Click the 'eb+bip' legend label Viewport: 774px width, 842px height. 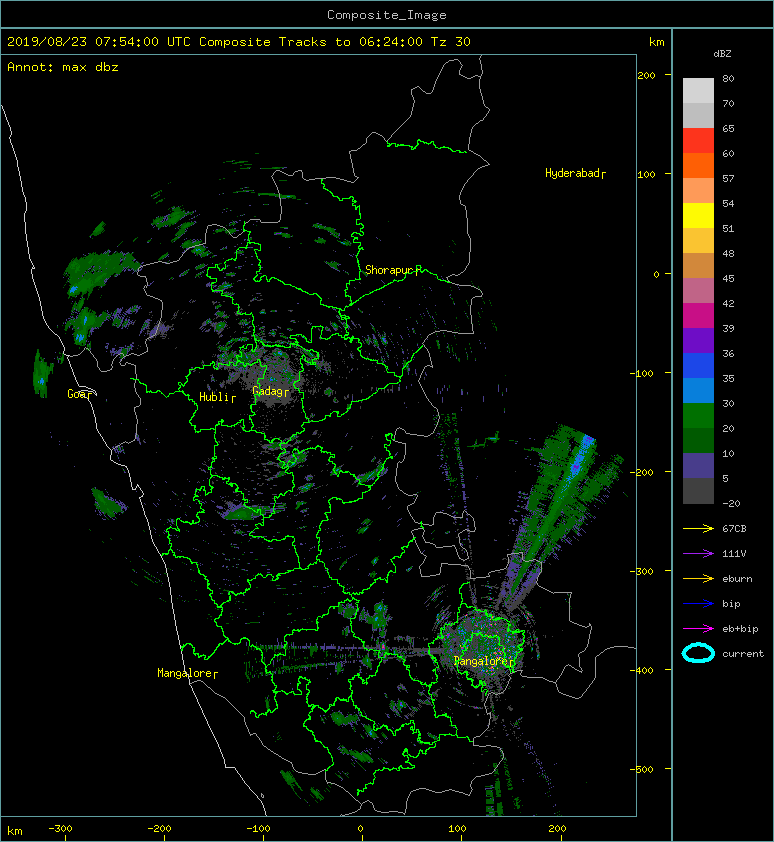tap(740, 628)
